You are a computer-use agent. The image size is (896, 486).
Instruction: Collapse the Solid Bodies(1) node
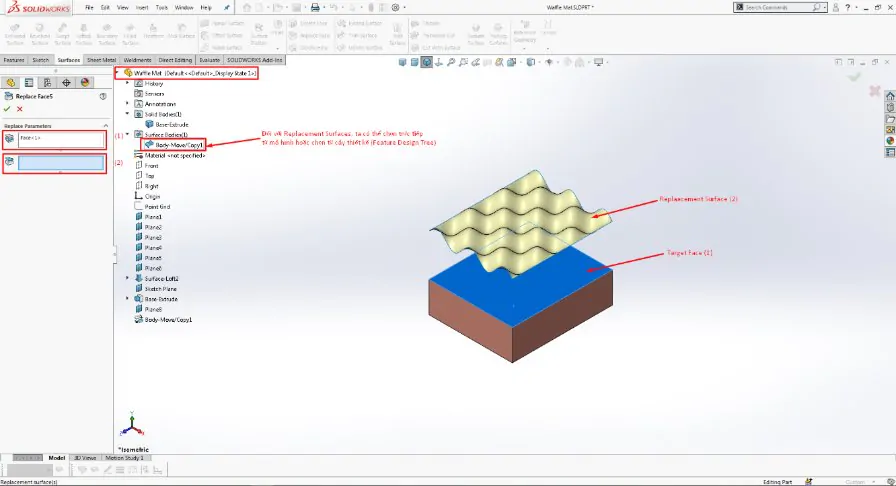coord(127,114)
